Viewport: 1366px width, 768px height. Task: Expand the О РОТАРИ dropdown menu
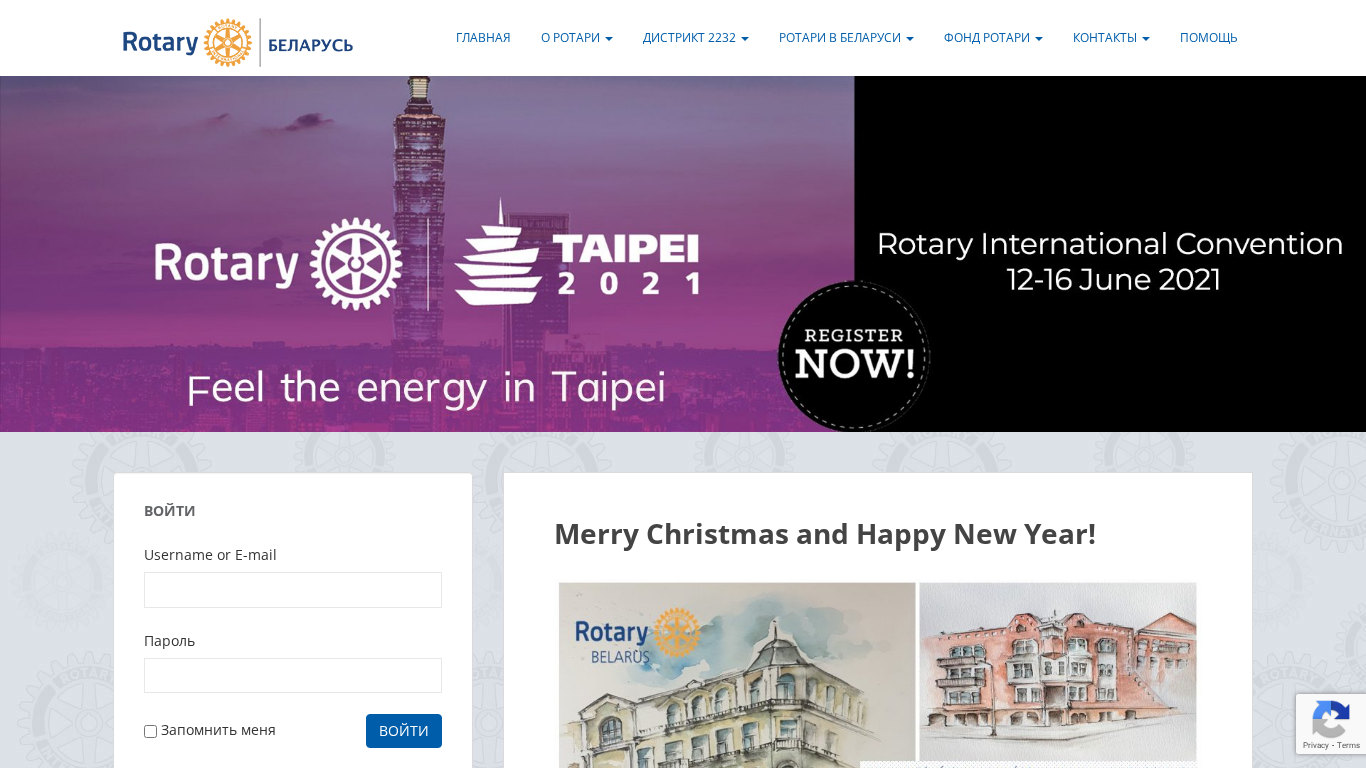[x=577, y=38]
